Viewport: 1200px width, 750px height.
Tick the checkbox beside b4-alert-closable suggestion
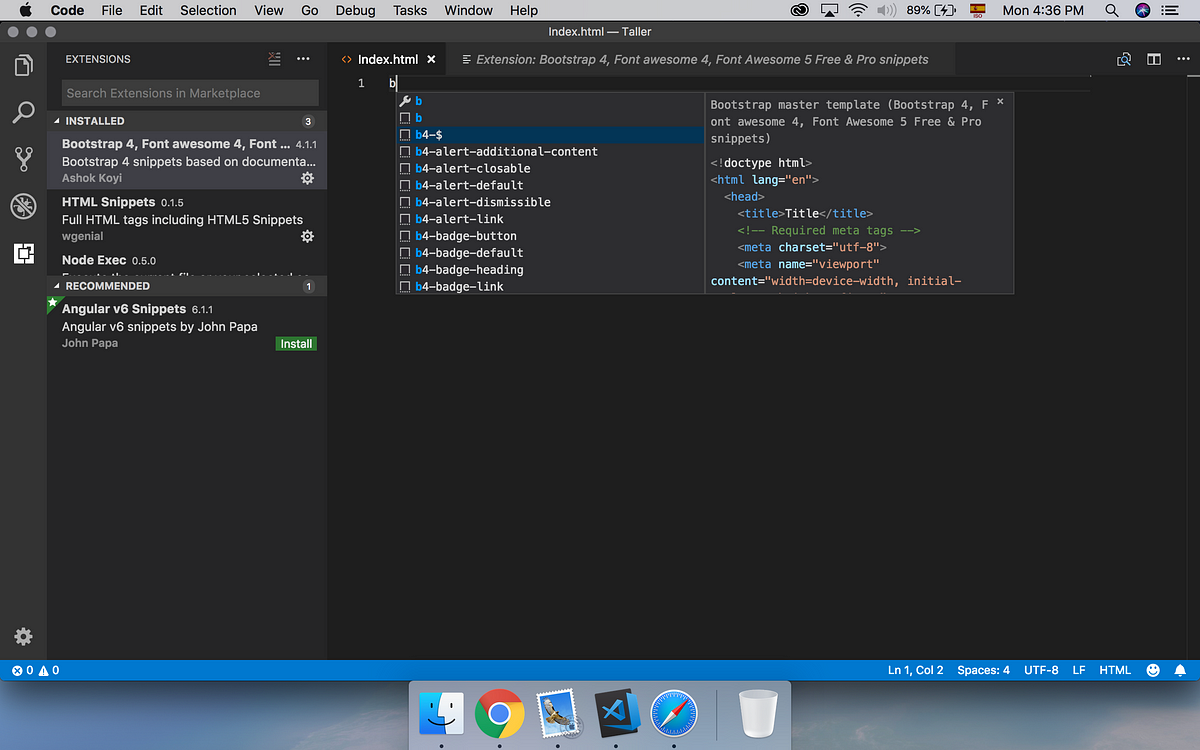click(404, 168)
